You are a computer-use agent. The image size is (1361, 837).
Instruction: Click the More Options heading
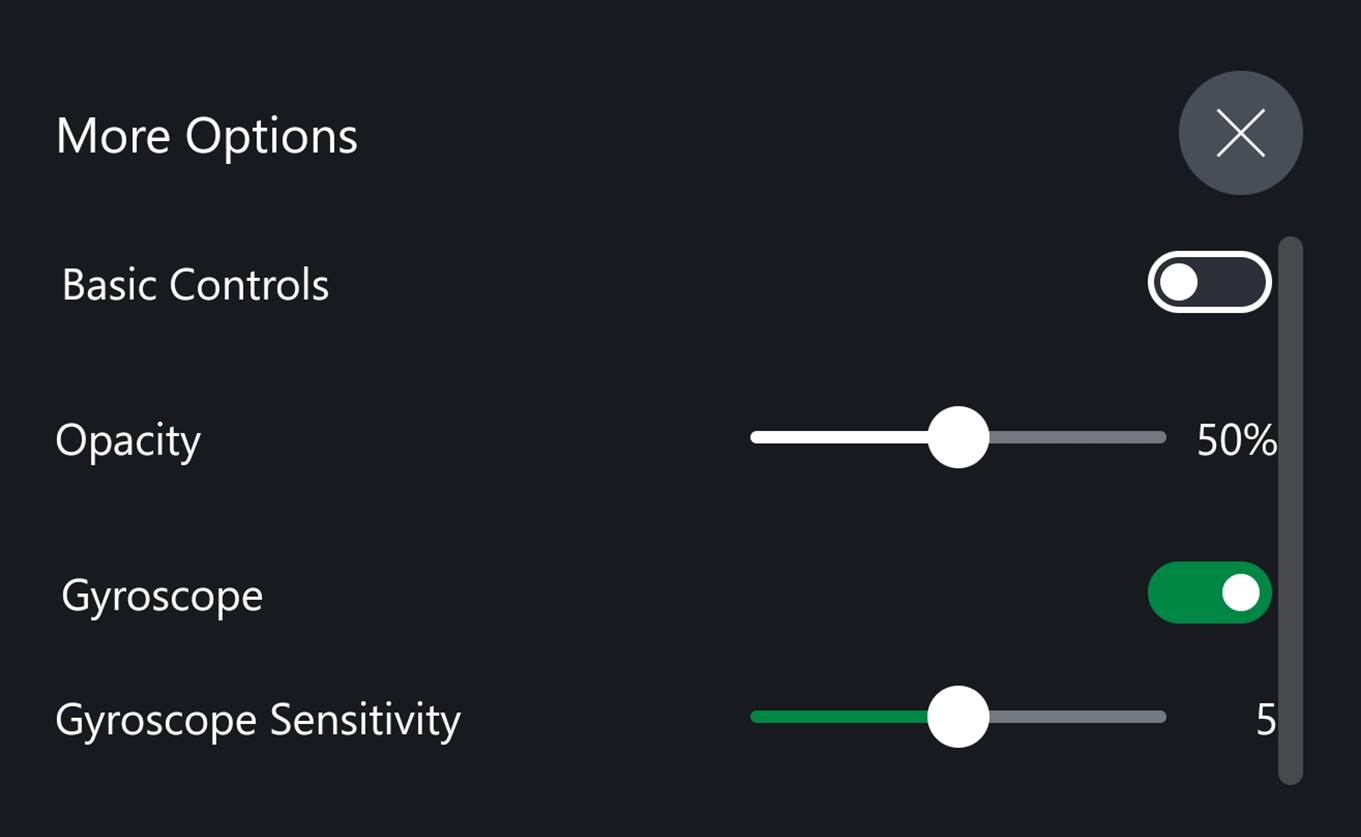pyautogui.click(x=206, y=136)
